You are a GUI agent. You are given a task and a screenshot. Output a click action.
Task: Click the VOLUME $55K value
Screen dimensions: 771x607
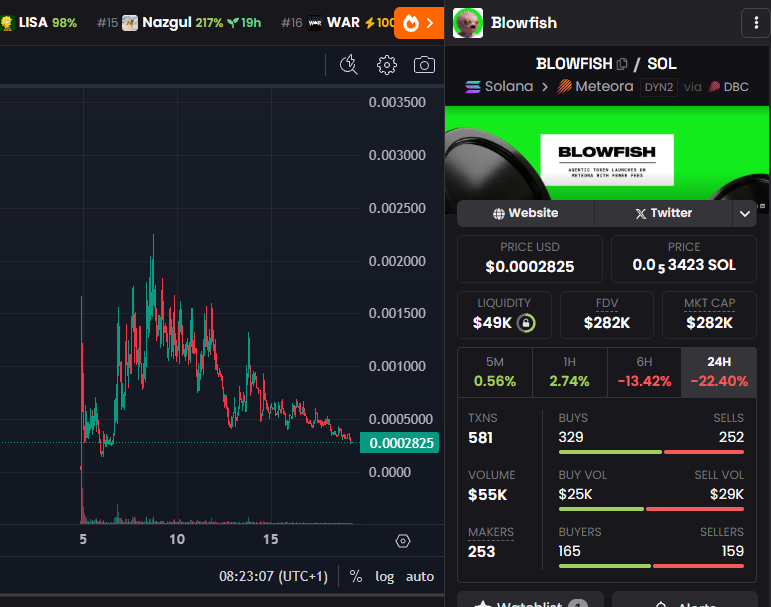(487, 494)
